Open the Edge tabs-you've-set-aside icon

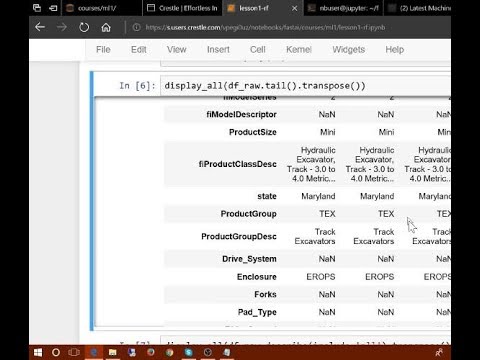[37, 8]
